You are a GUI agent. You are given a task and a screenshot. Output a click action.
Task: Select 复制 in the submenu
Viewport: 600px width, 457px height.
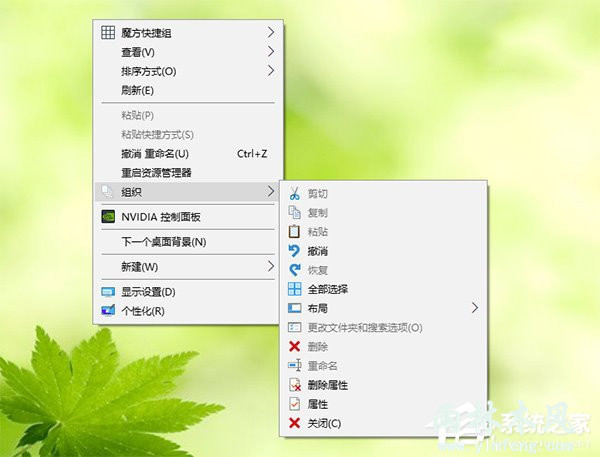tap(383, 213)
